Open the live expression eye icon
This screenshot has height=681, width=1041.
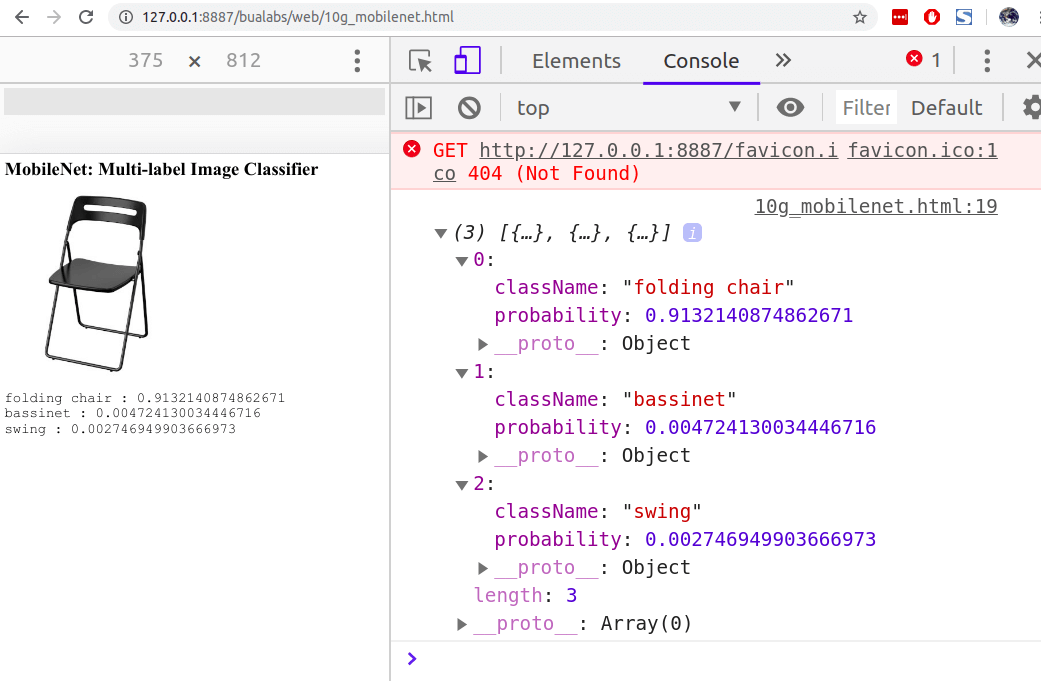[x=790, y=108]
